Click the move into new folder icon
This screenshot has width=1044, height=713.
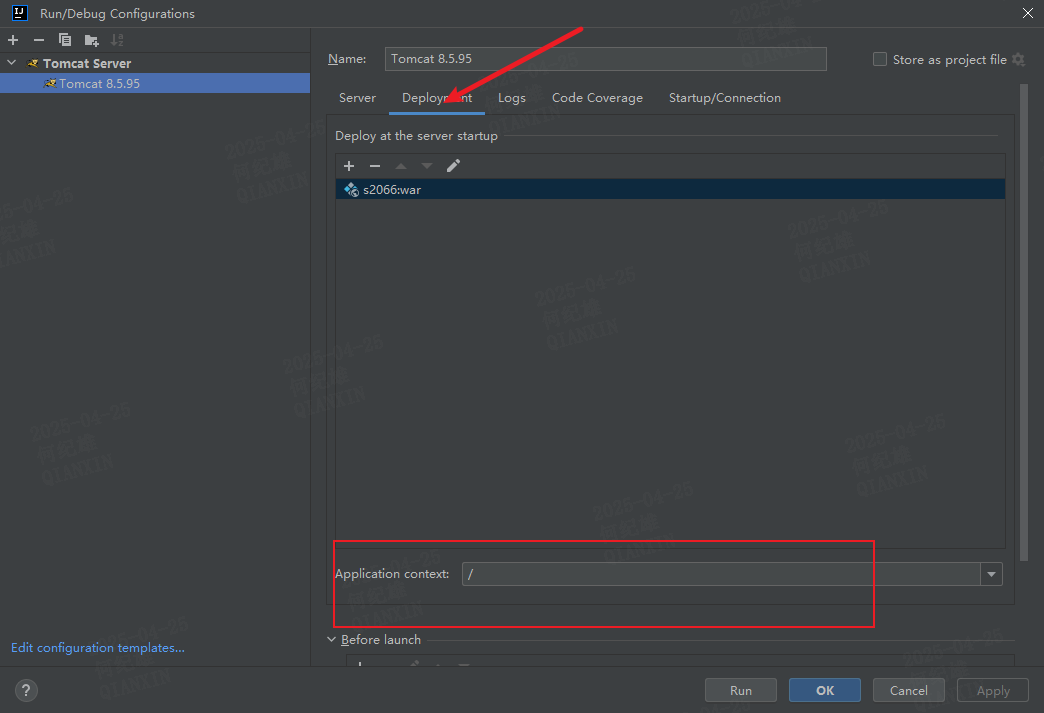click(91, 41)
